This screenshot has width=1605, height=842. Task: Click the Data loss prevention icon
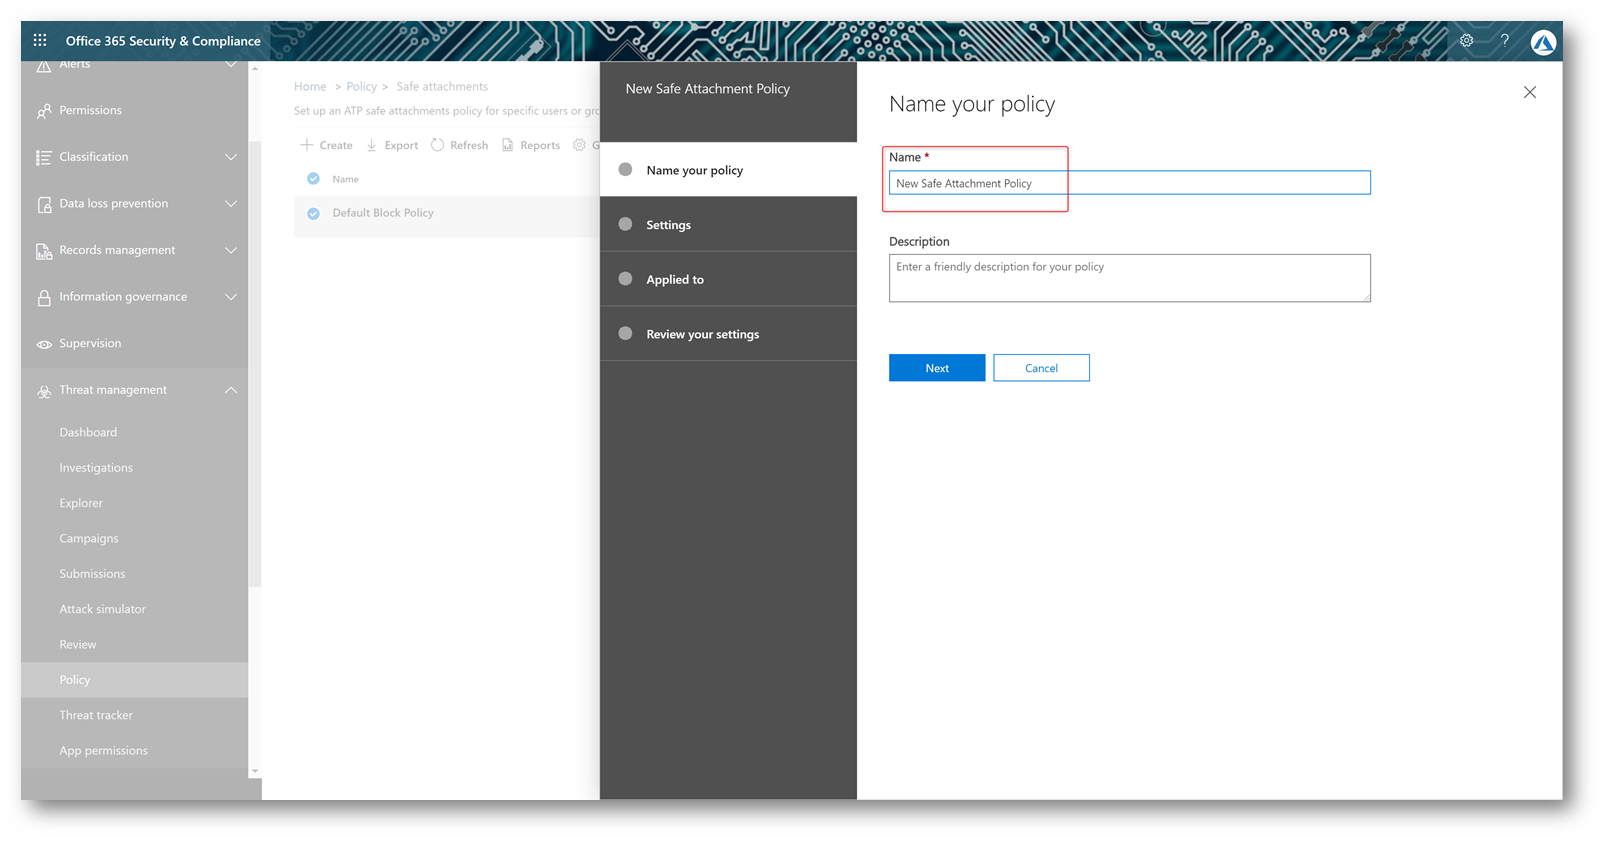pos(44,204)
